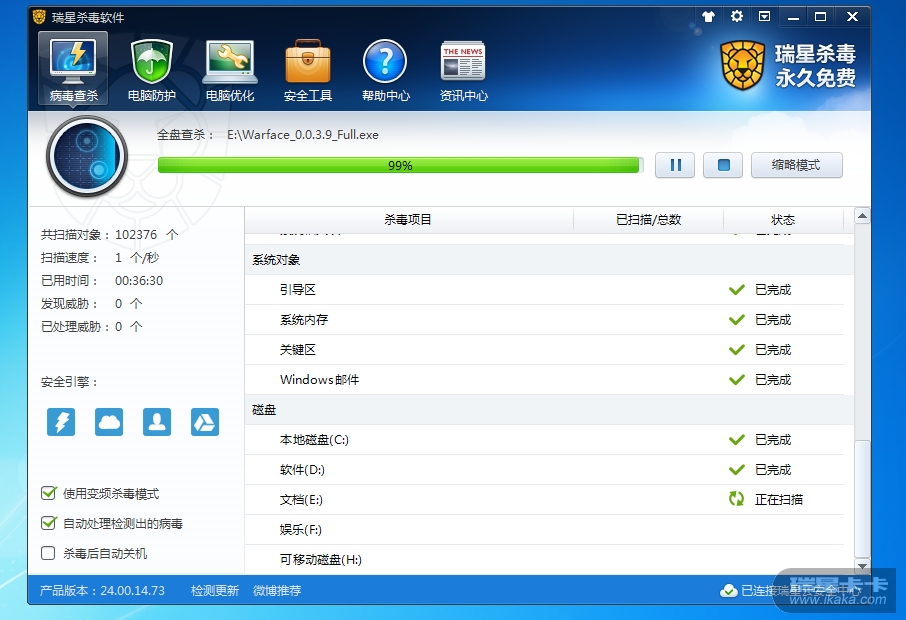This screenshot has height=620, width=906.
Task: Open the 病毒查杀 virus scan tab
Action: pos(73,68)
